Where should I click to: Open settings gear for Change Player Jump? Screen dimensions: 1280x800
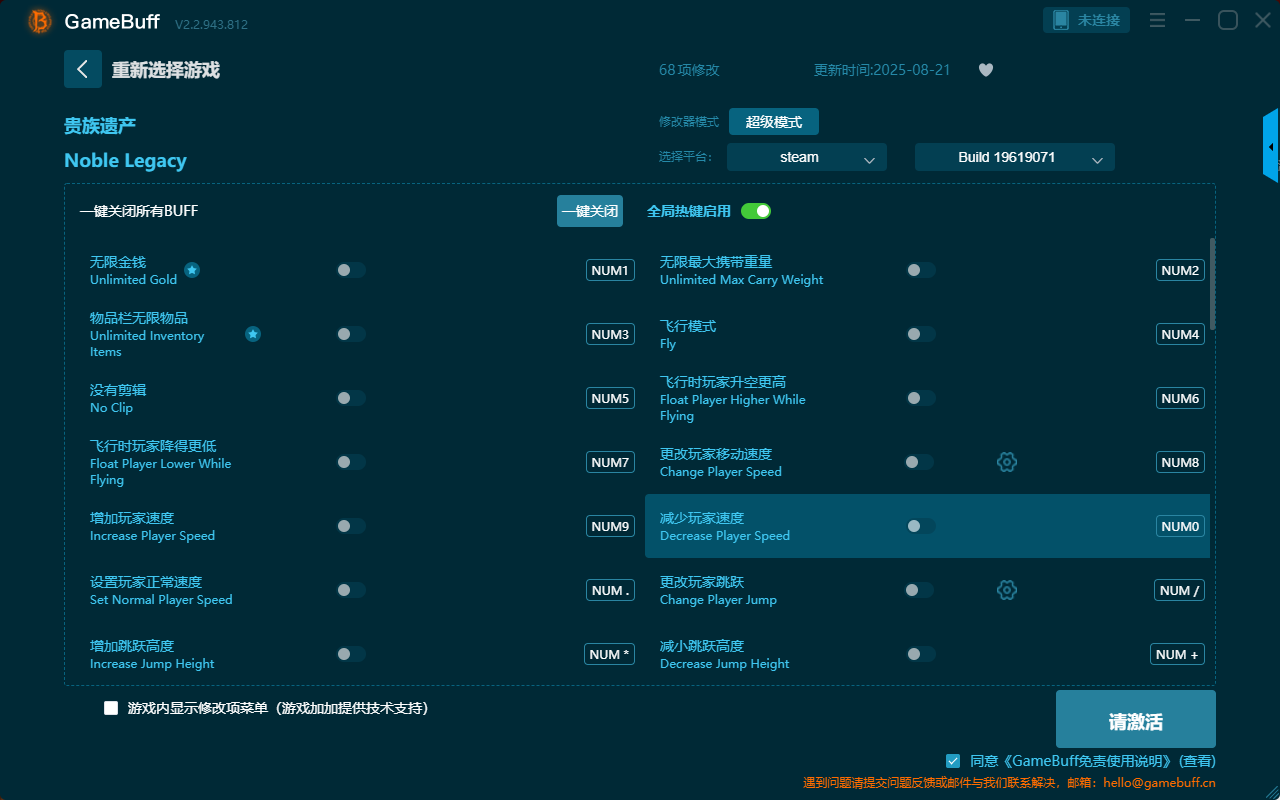(x=1007, y=590)
